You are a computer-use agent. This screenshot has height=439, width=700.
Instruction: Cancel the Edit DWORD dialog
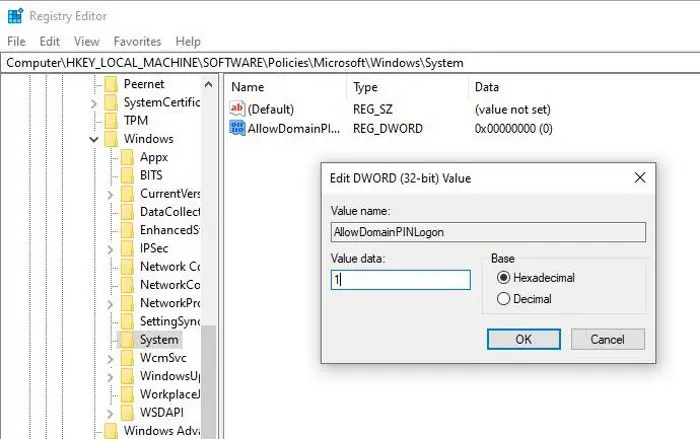(x=608, y=339)
